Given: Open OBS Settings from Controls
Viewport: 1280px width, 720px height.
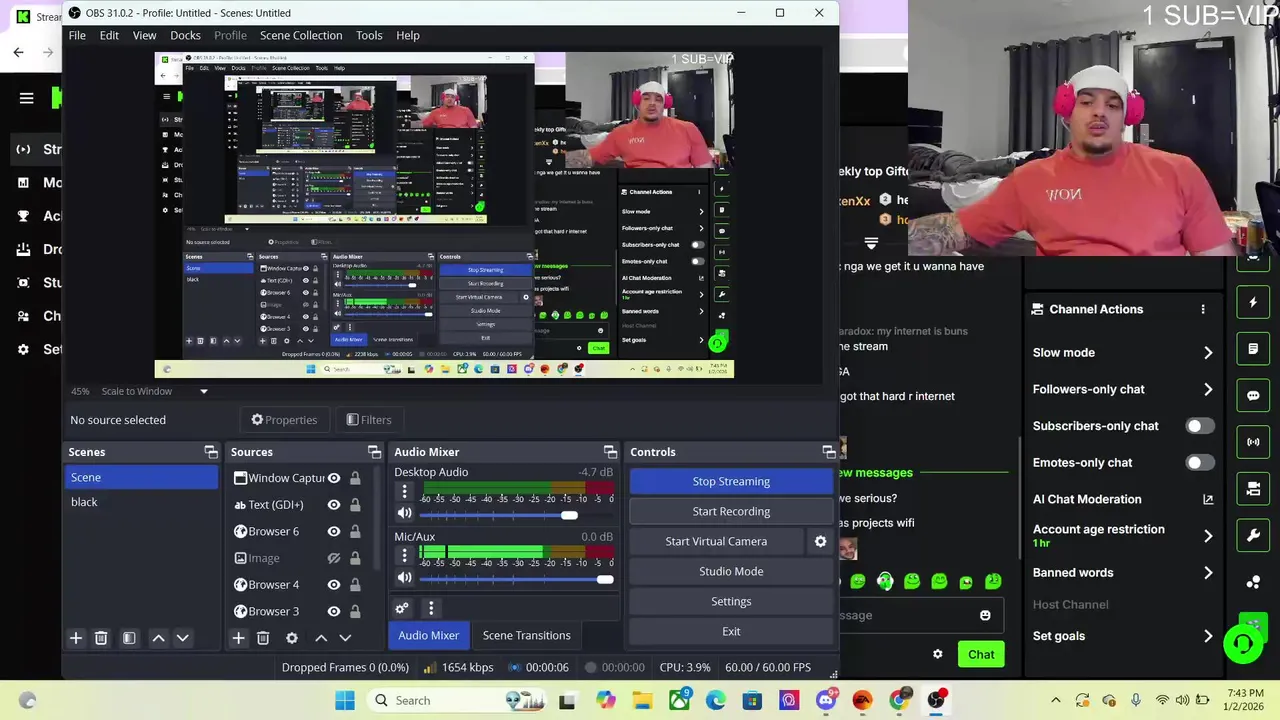Looking at the screenshot, I should pyautogui.click(x=731, y=601).
